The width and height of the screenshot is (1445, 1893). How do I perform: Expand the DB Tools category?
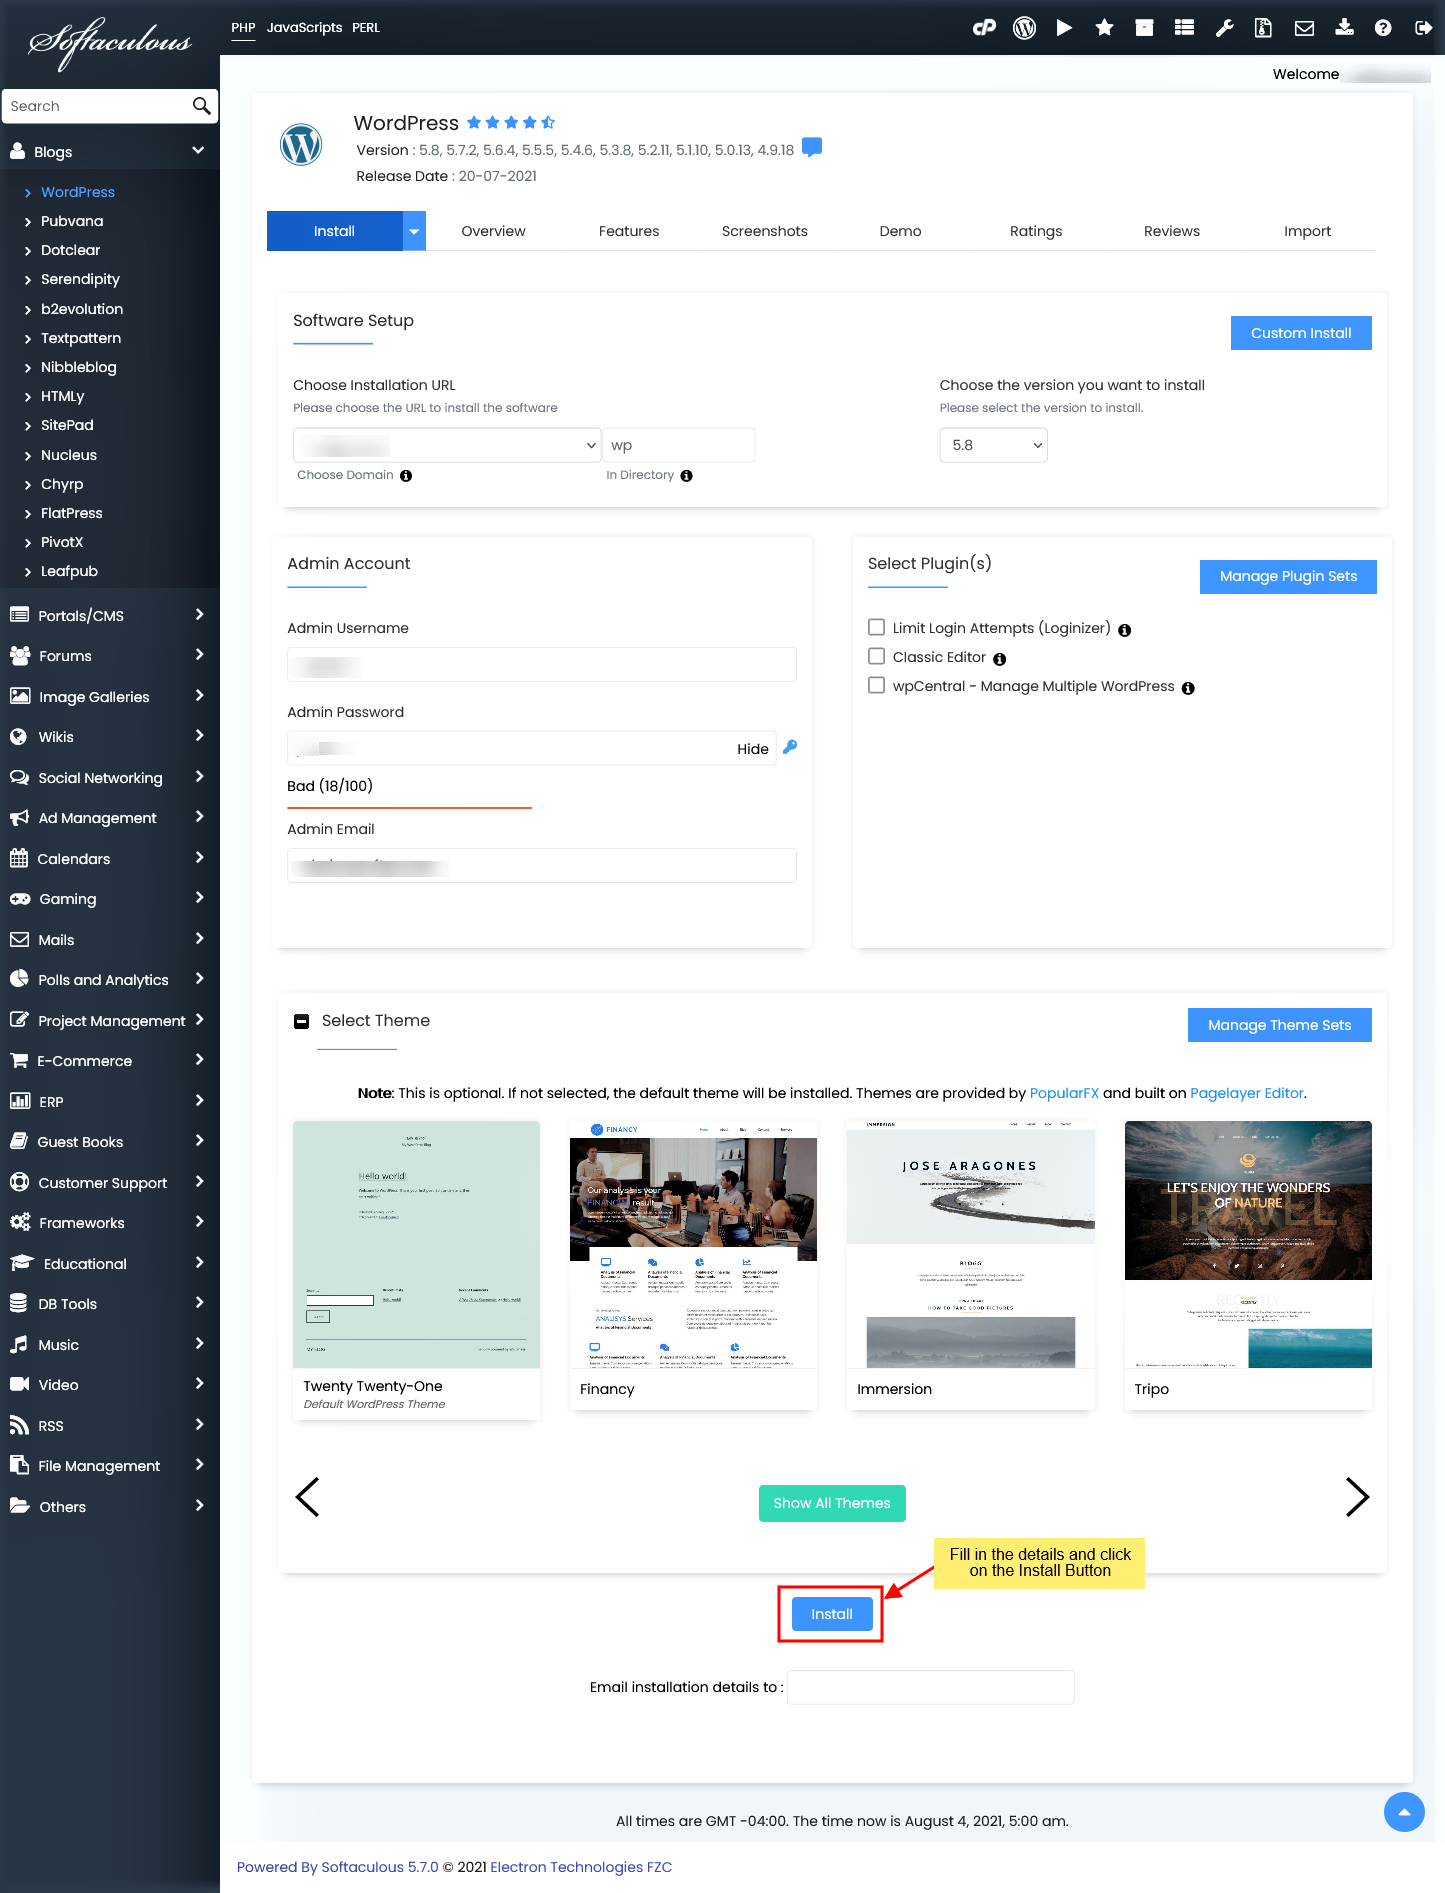coord(109,1304)
